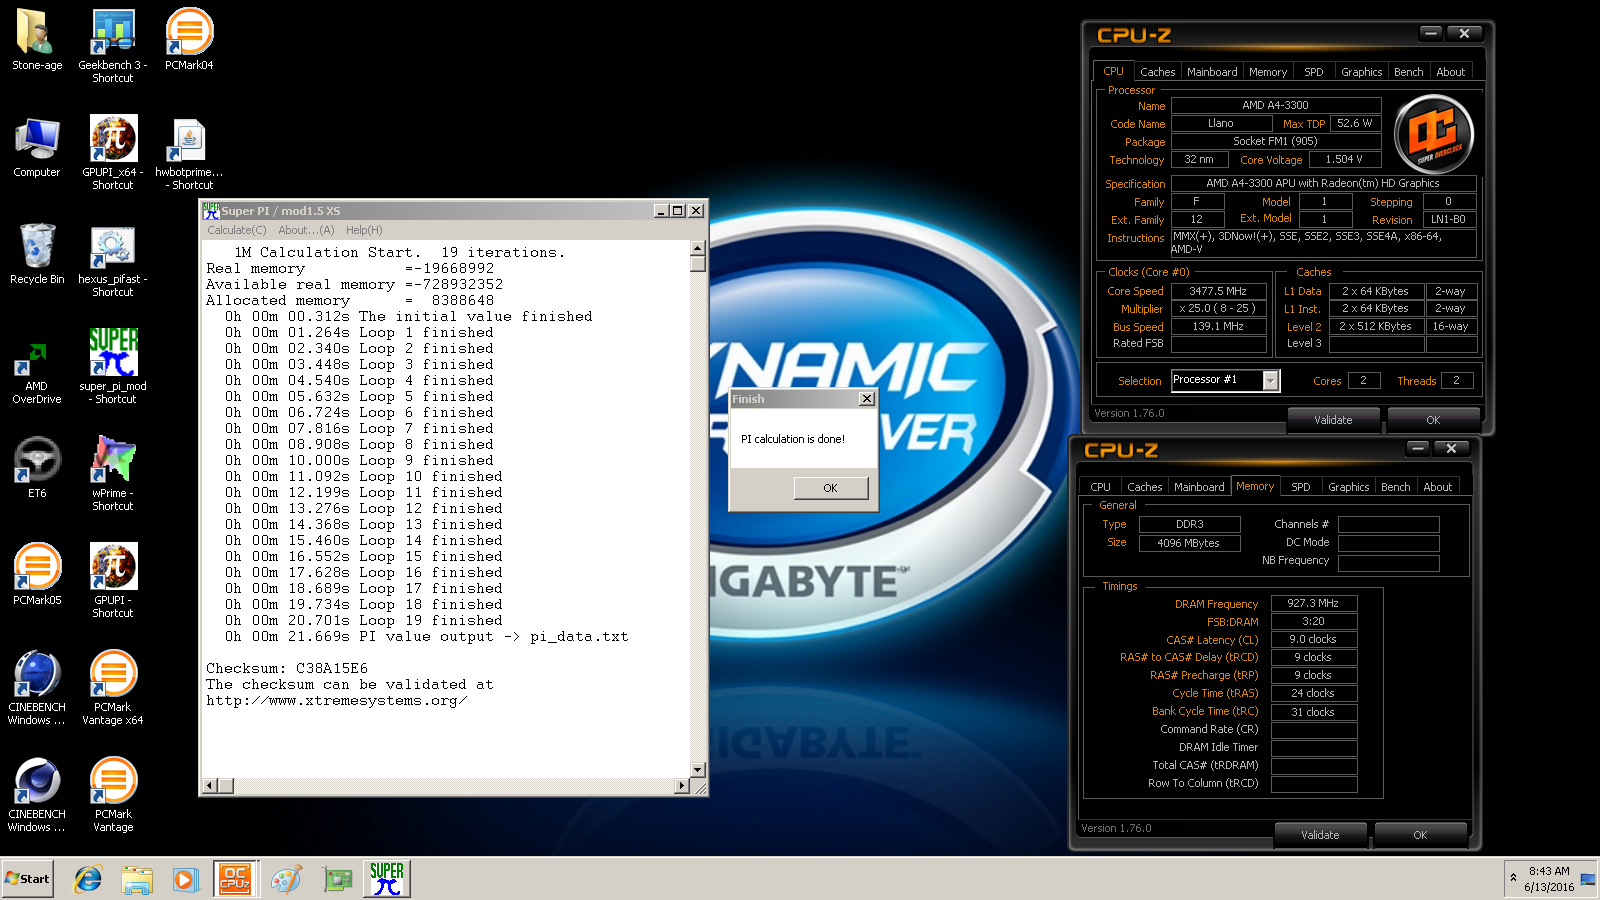The width and height of the screenshot is (1600, 900).
Task: Open the Calculate(C) menu in Super PI
Action: click(x=236, y=230)
